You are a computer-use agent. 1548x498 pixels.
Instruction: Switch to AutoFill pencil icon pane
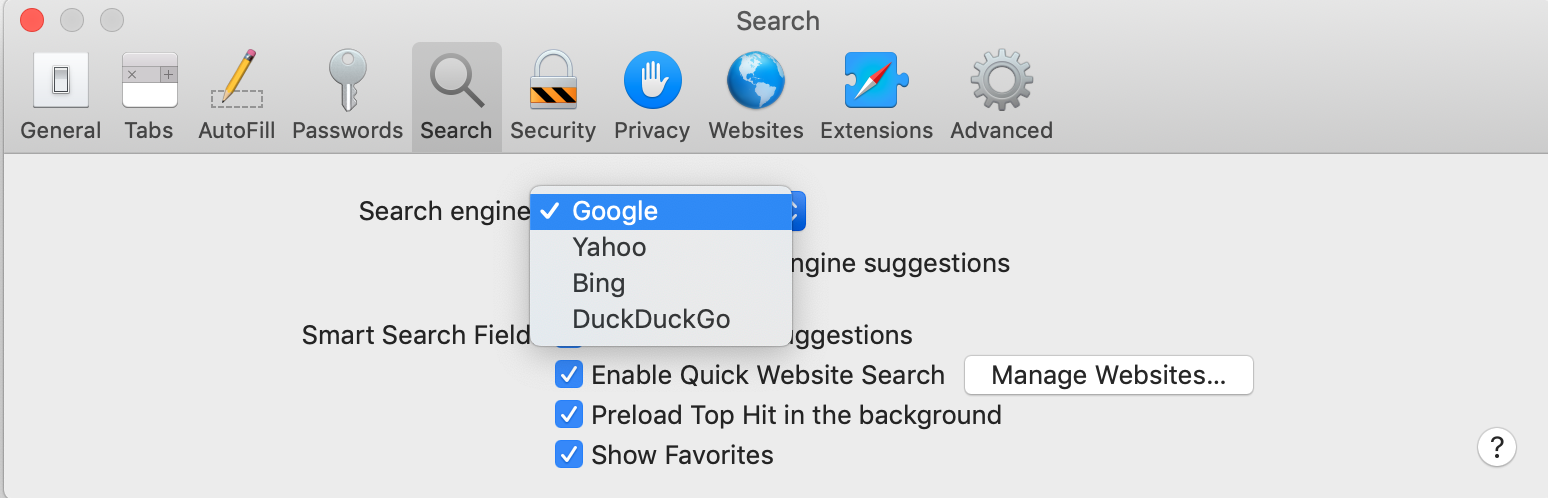236,97
